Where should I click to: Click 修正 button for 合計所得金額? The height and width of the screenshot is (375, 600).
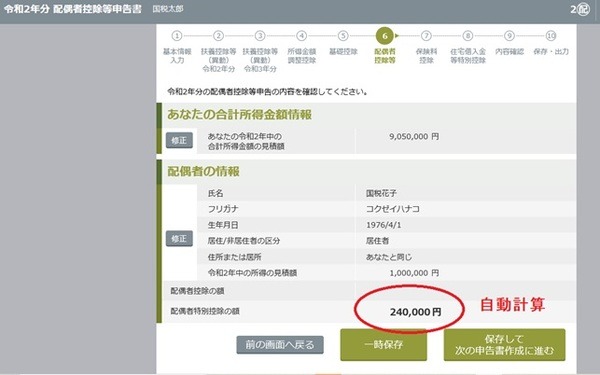pos(179,140)
